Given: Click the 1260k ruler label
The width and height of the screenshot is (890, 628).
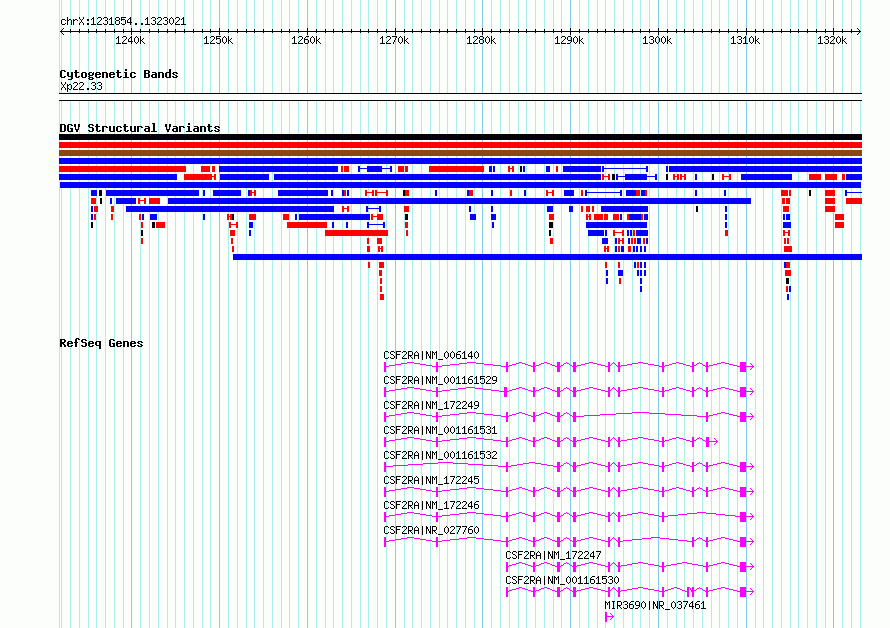Looking at the screenshot, I should pos(306,40).
